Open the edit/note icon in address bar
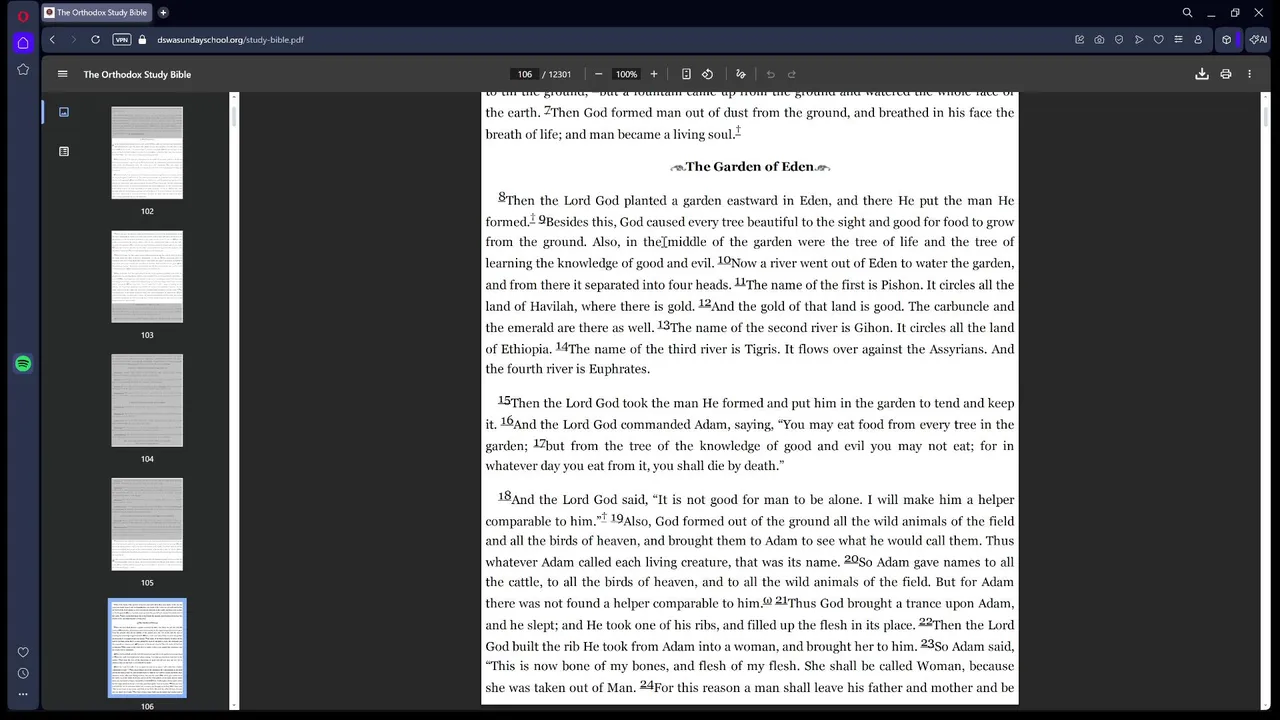1280x720 pixels. [x=1079, y=40]
